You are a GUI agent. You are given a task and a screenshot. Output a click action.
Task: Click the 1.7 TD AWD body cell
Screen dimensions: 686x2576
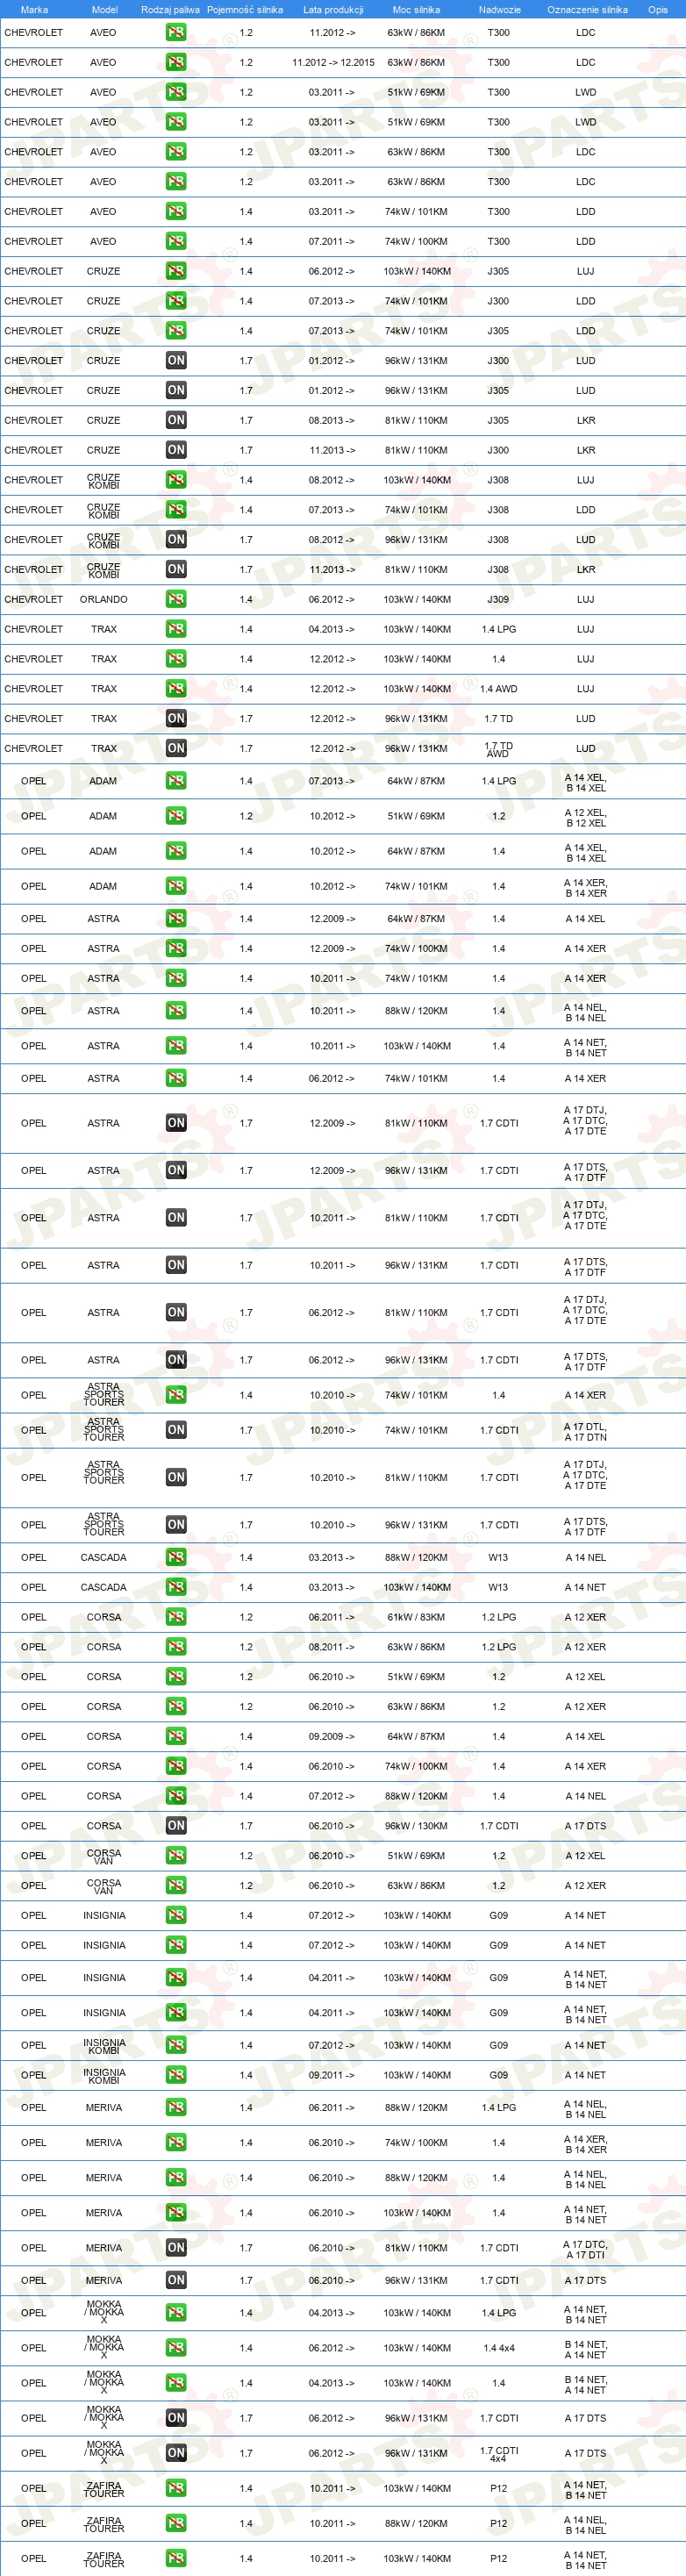pyautogui.click(x=498, y=749)
